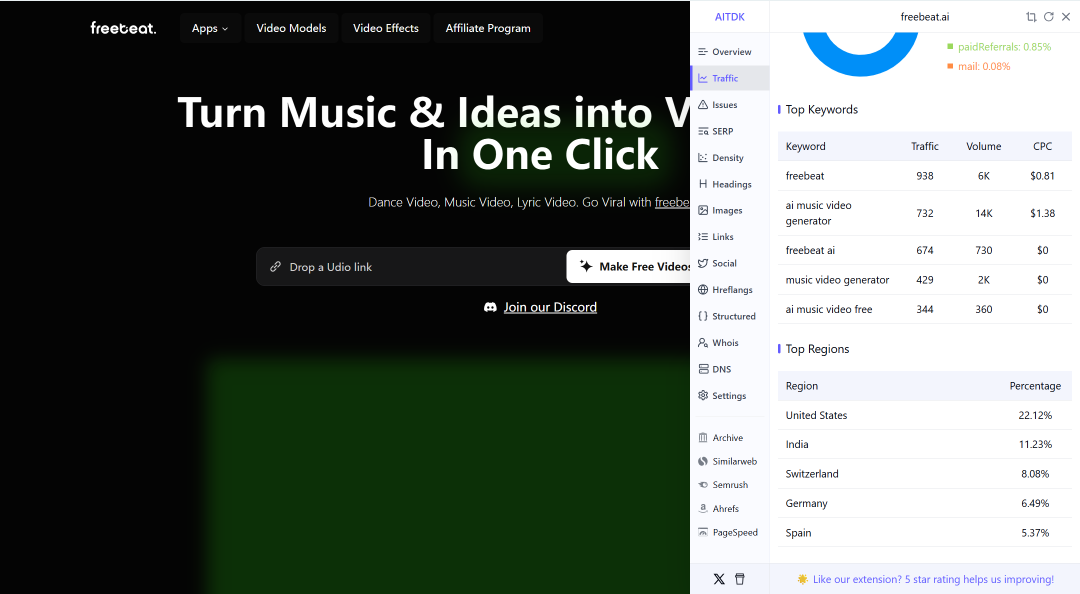Click the 'ai music video generator' keyword
This screenshot has height=594, width=1080.
818,213
